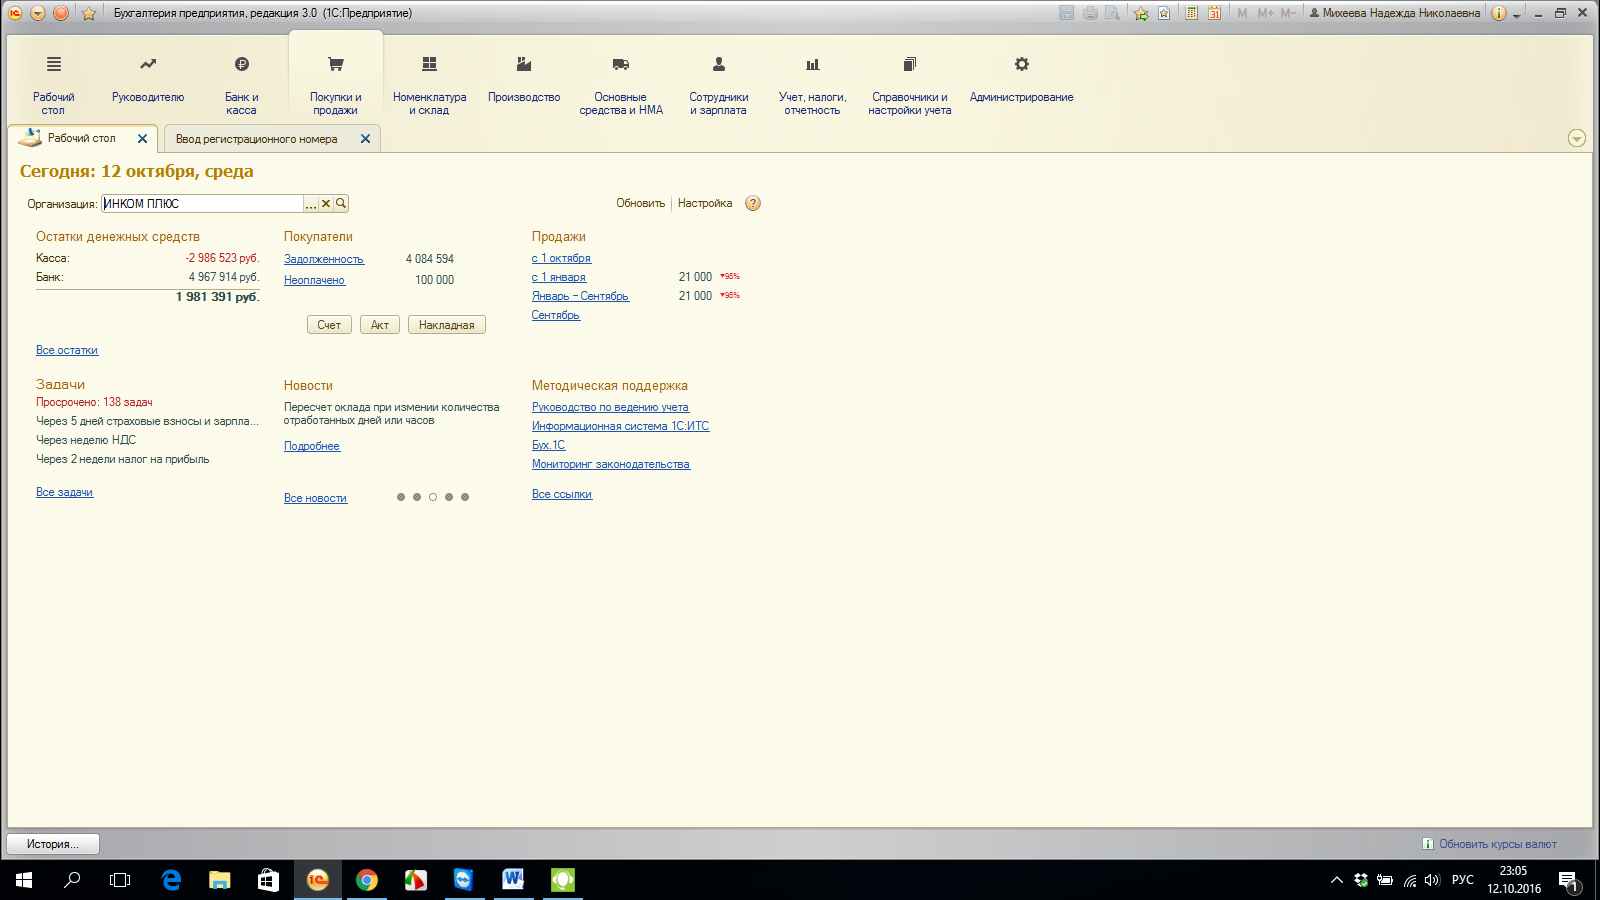1600x900 pixels.
Task: Open the Все остатки link
Action: click(x=67, y=350)
